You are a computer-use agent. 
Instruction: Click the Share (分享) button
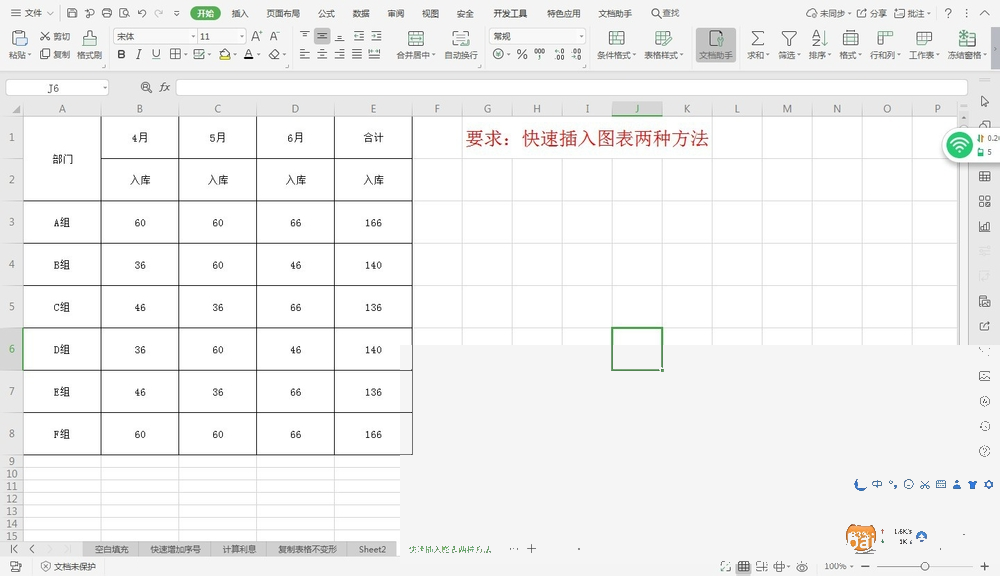pos(871,13)
